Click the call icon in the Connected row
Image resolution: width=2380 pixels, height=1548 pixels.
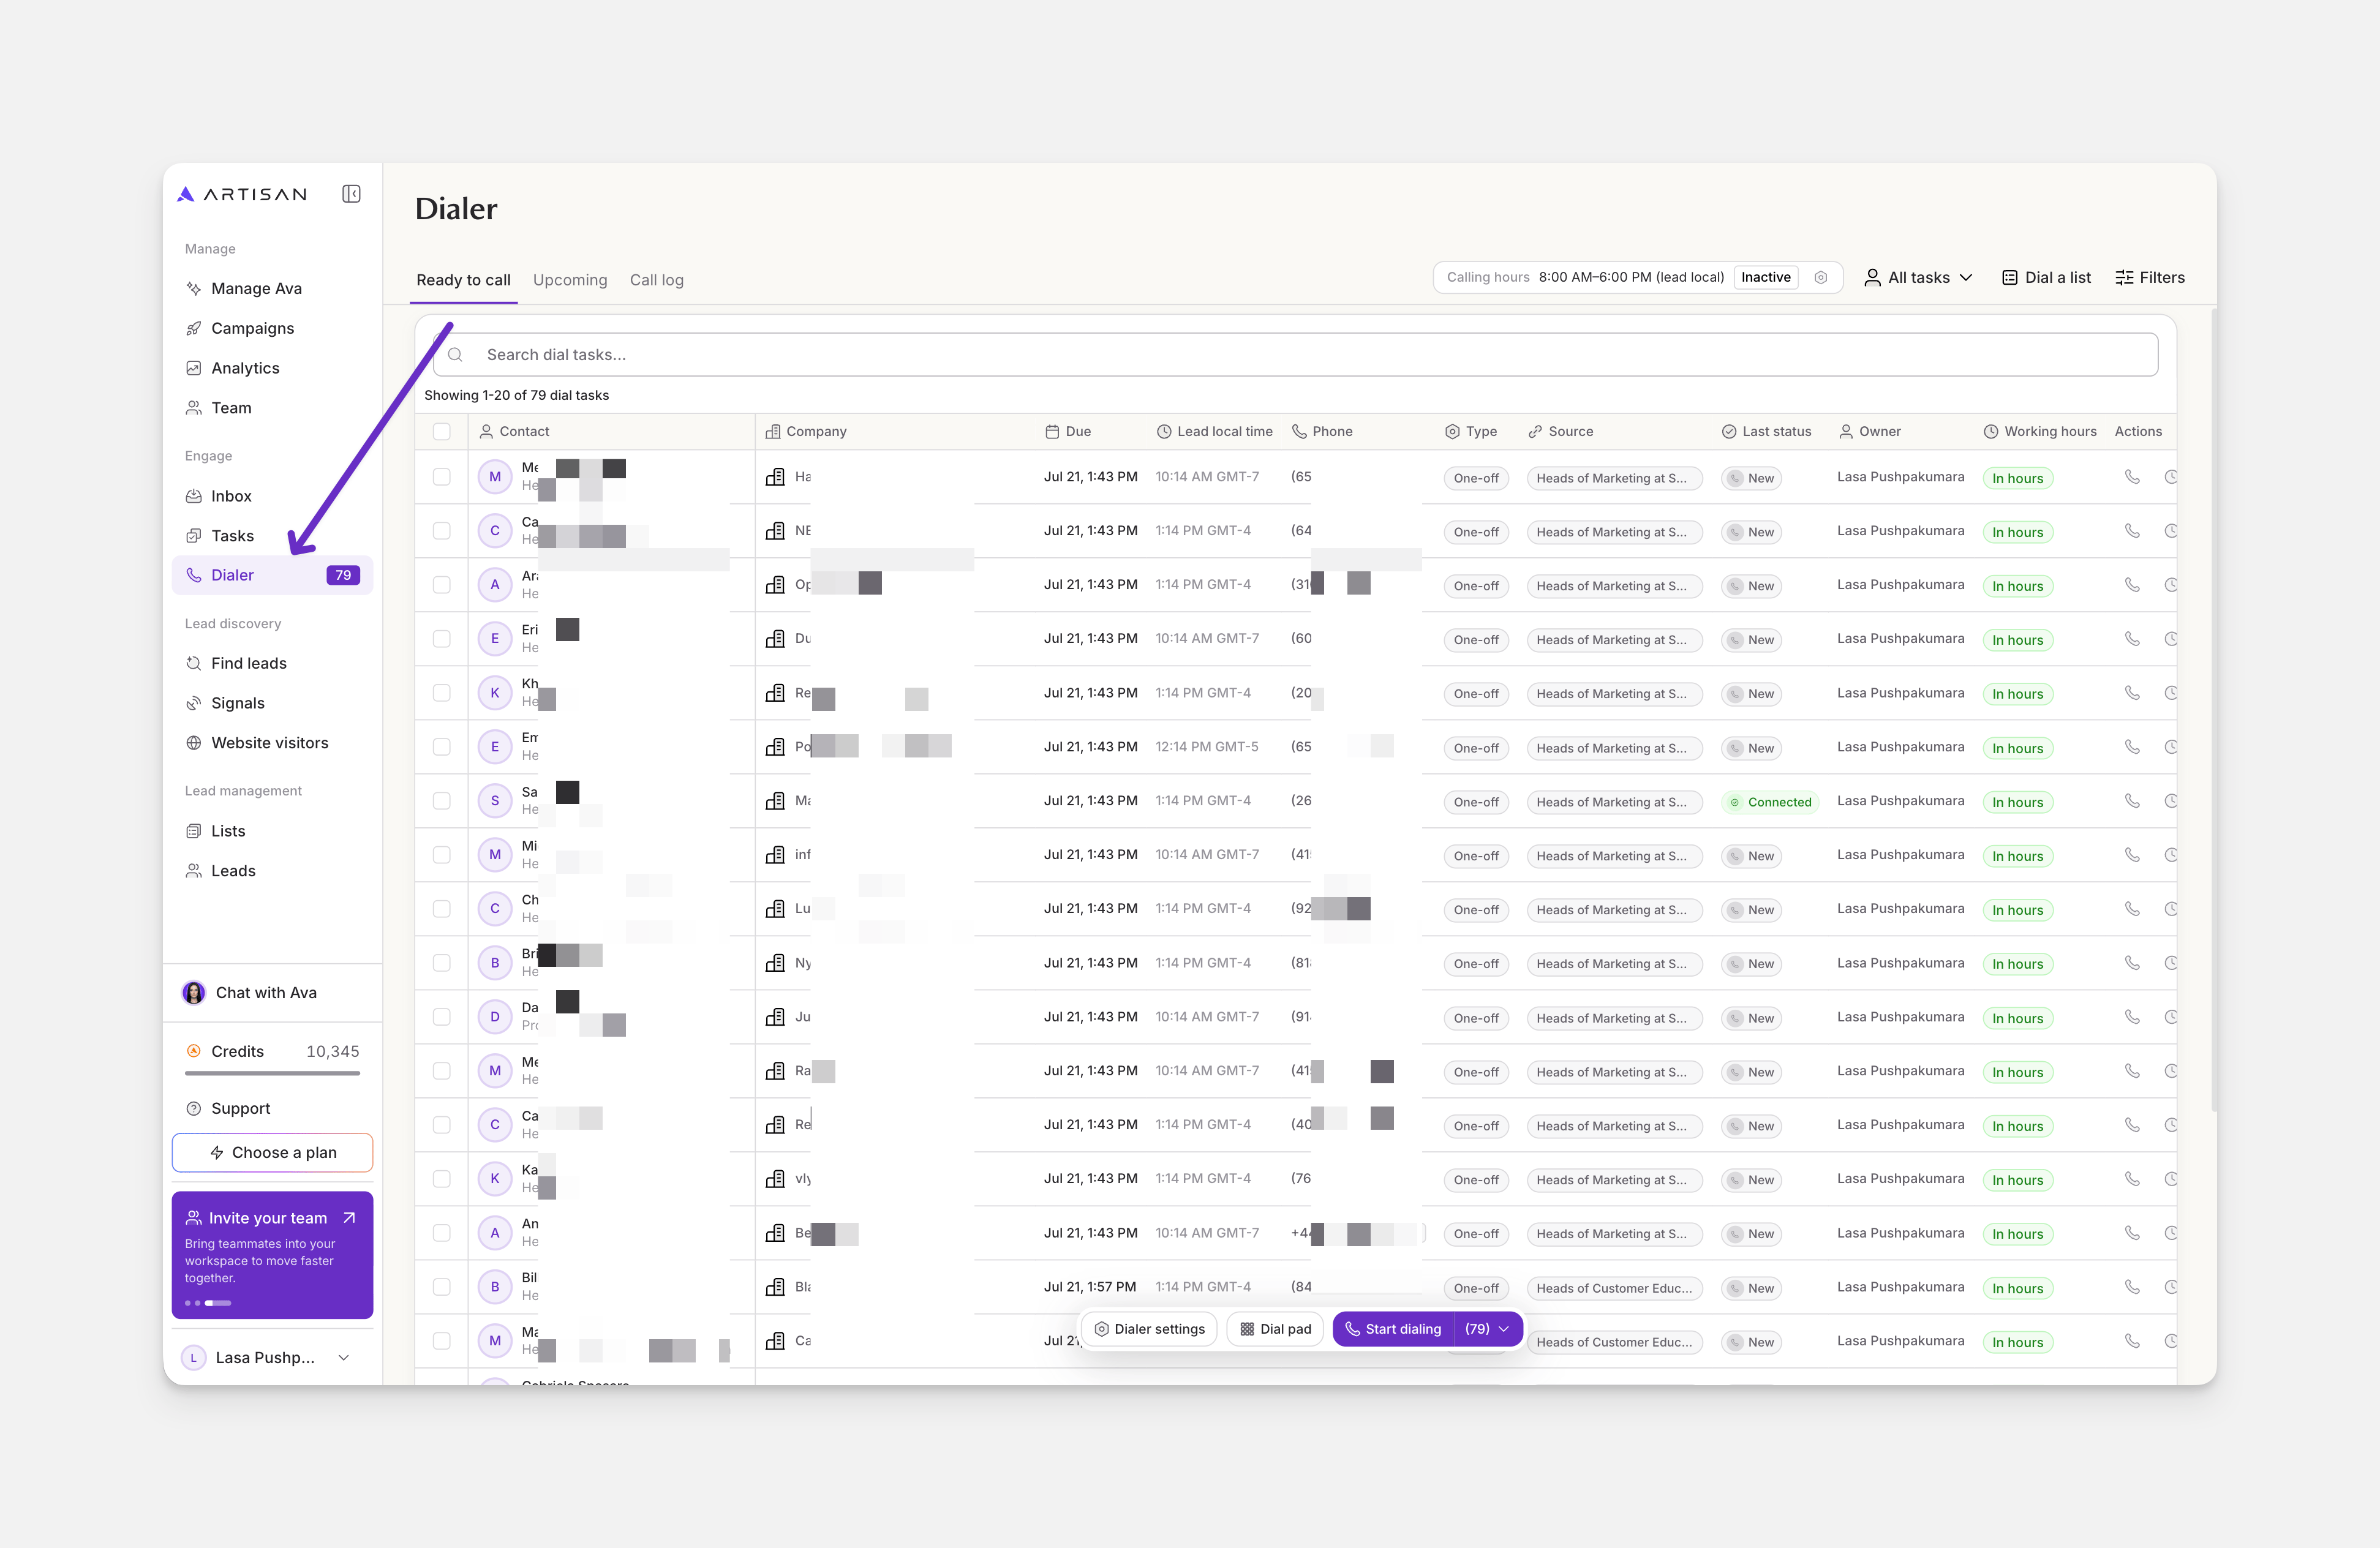pyautogui.click(x=2132, y=801)
